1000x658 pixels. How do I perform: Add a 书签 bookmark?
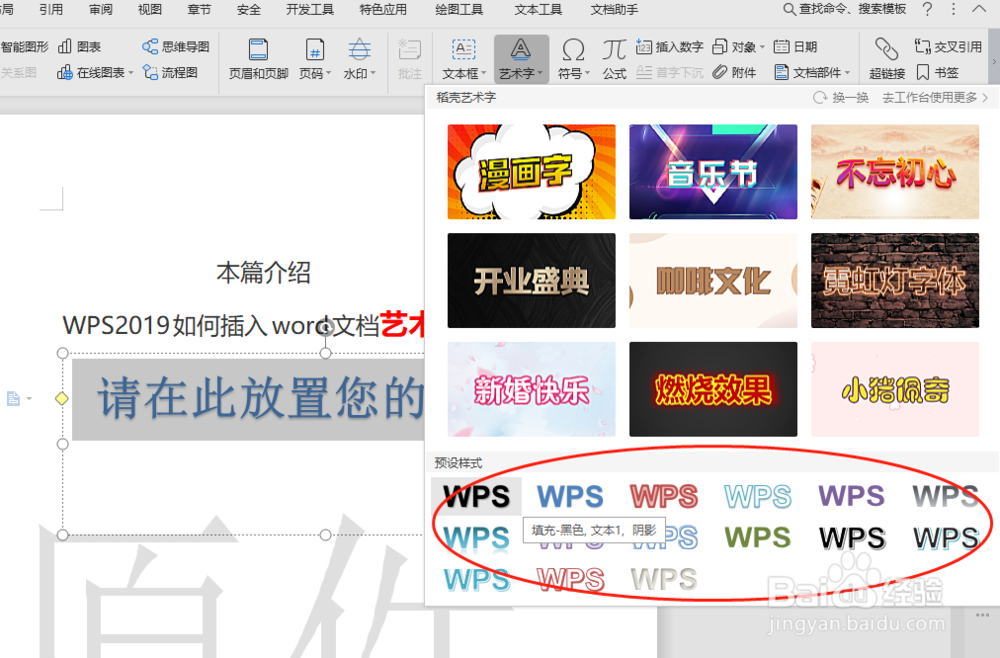click(937, 73)
